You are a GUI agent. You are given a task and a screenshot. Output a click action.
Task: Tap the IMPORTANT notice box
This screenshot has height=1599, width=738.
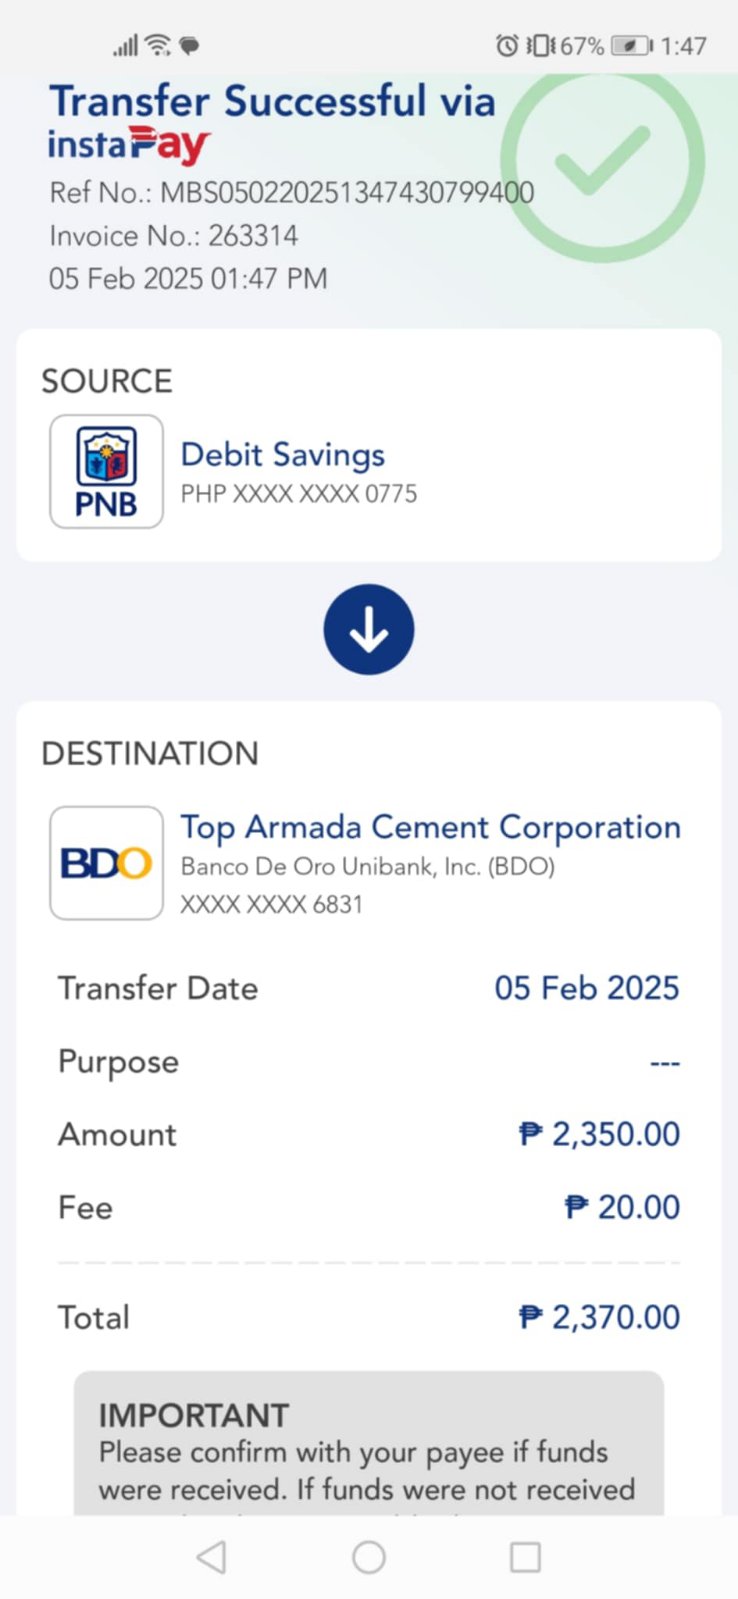click(x=368, y=1445)
